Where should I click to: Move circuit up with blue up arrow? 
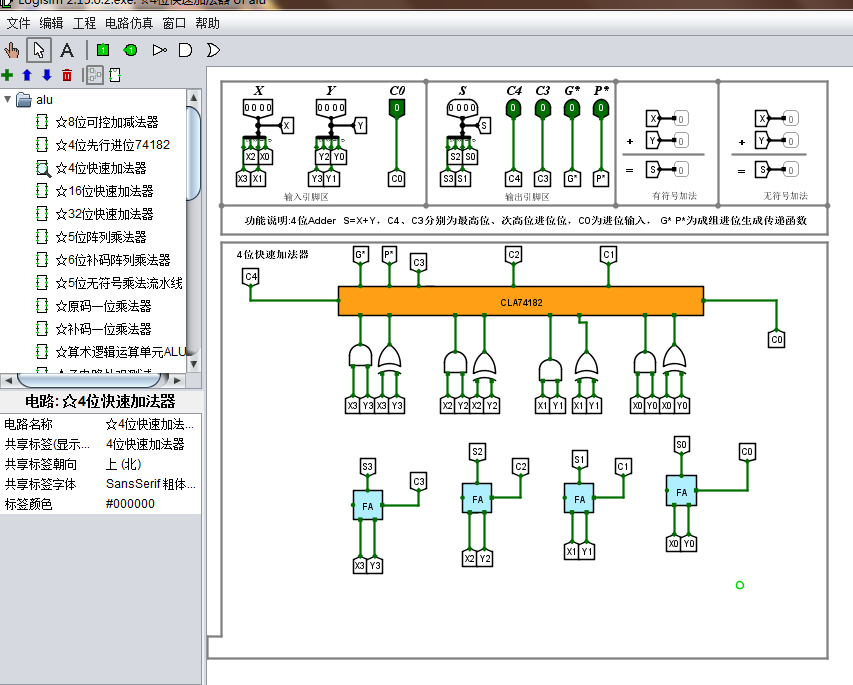27,75
